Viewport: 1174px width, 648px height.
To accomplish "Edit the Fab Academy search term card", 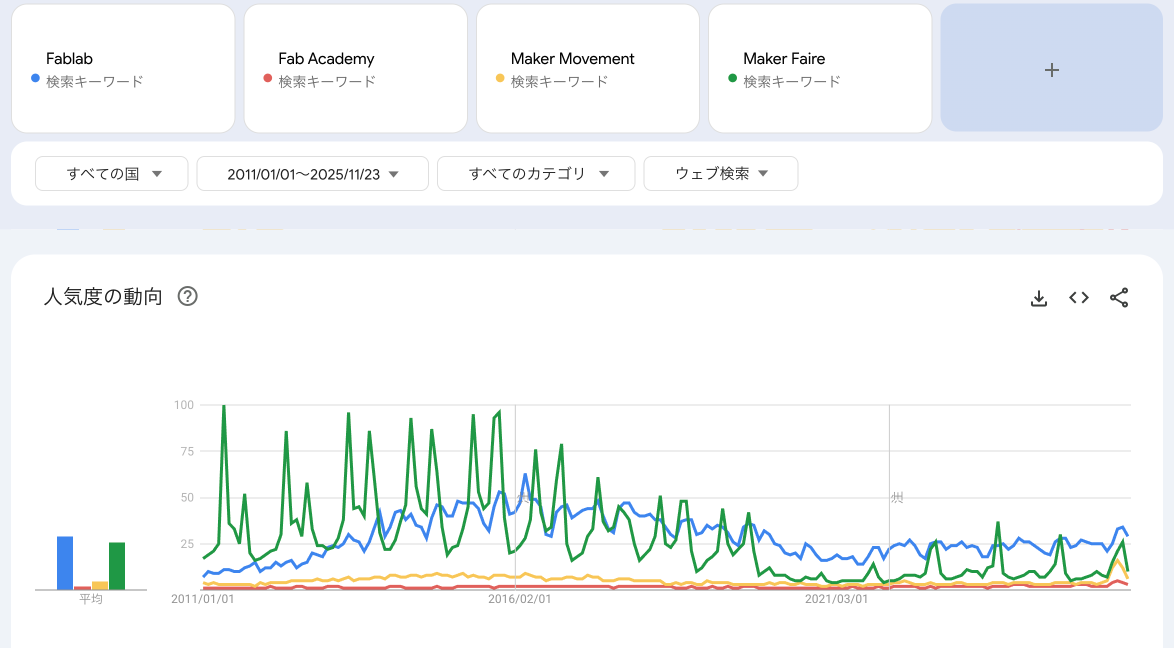I will tap(355, 68).
